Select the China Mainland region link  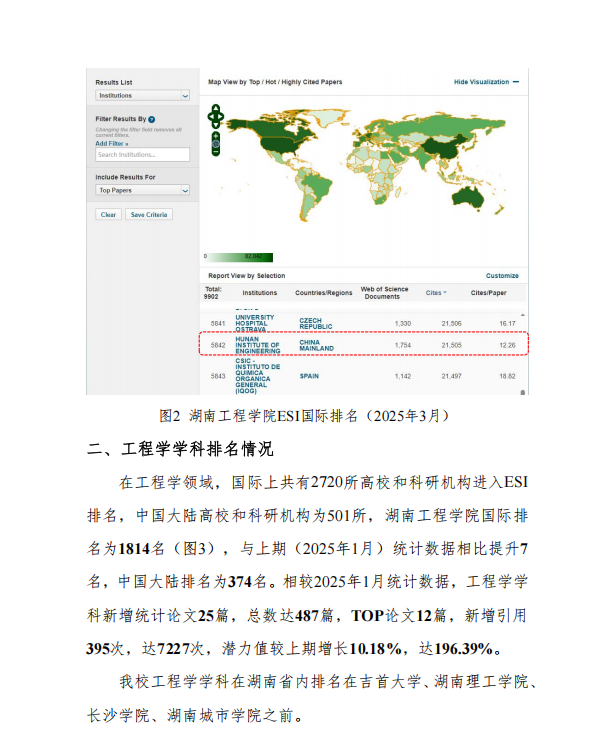[317, 345]
